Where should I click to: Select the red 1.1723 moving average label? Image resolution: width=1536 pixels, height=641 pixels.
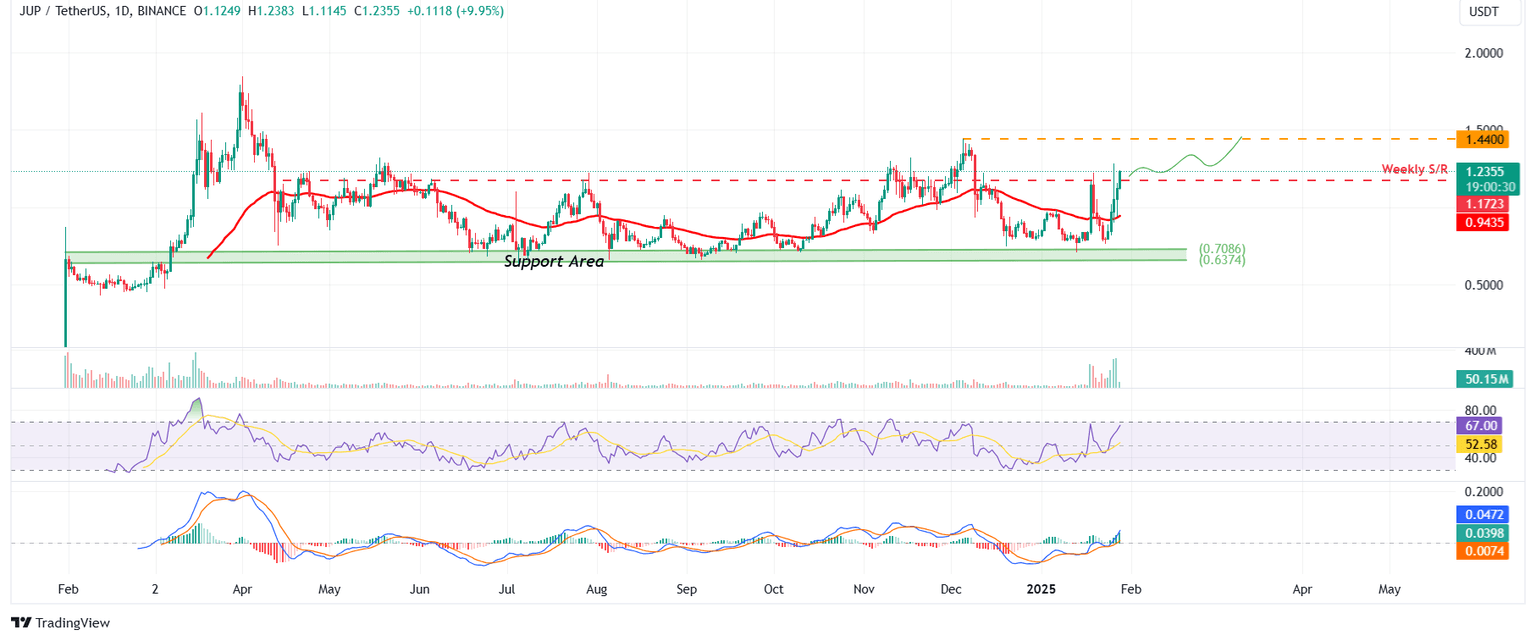coord(1484,205)
